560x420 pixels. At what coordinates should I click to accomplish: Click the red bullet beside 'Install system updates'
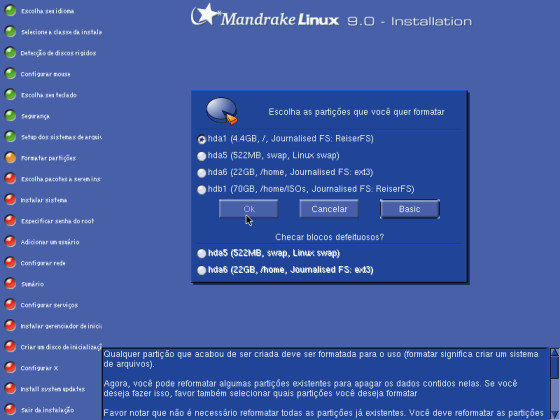tap(10, 389)
